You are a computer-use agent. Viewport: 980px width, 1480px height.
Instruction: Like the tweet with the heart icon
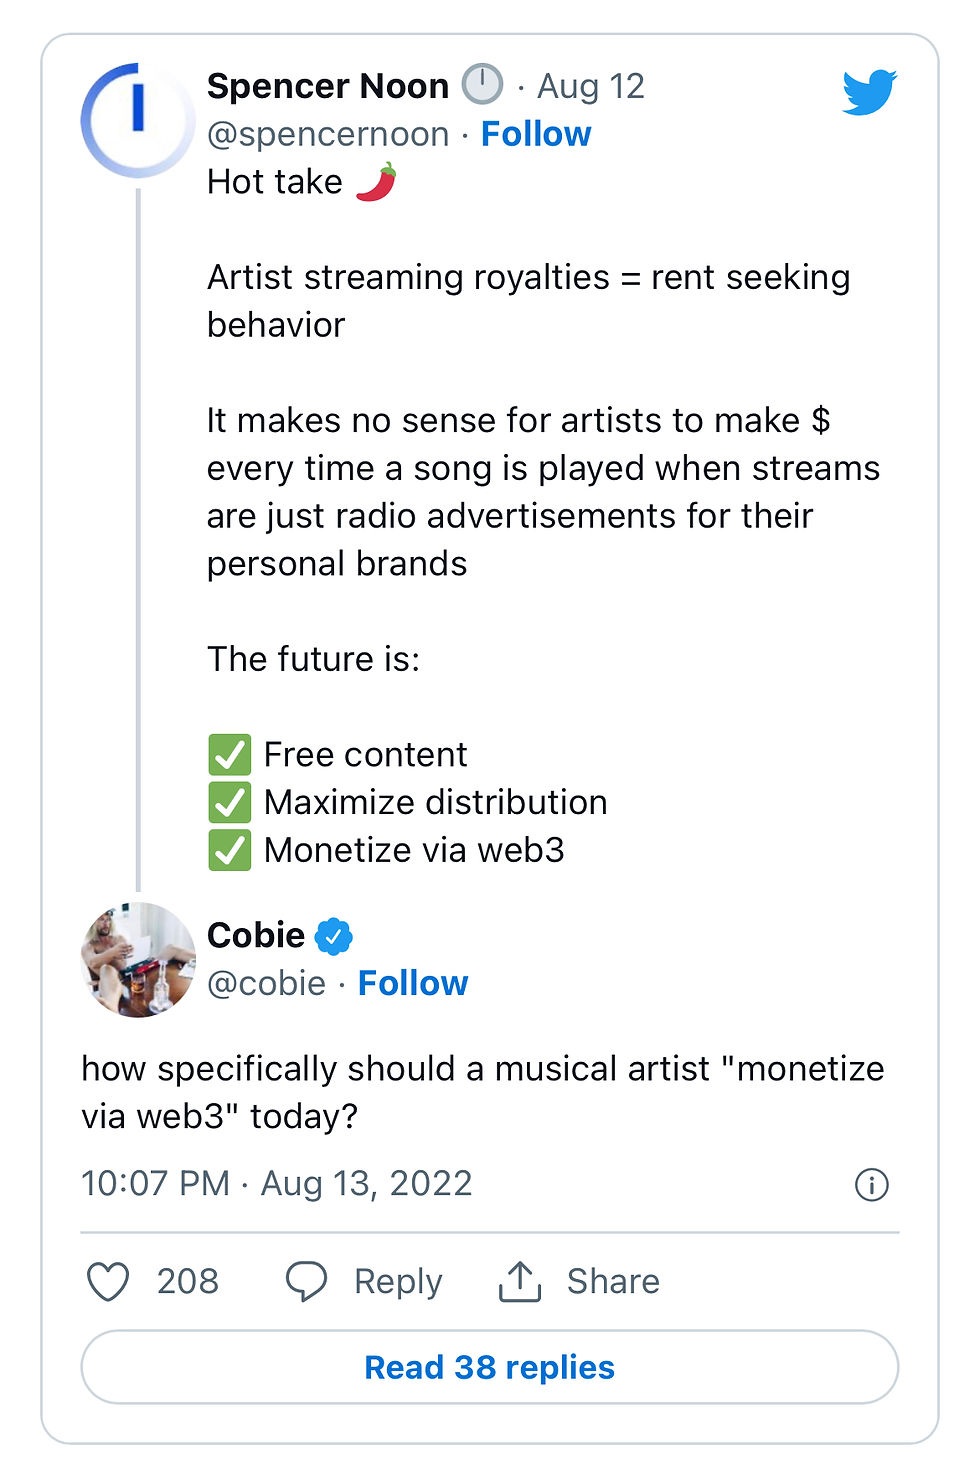108,1281
